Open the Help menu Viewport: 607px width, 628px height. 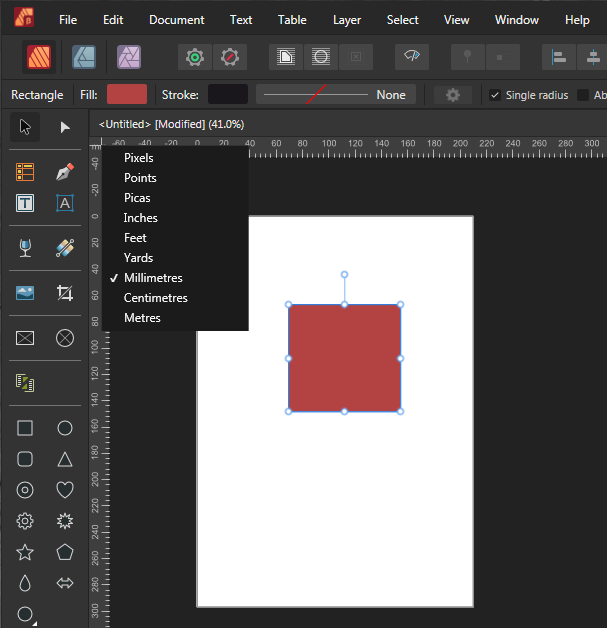pyautogui.click(x=577, y=20)
